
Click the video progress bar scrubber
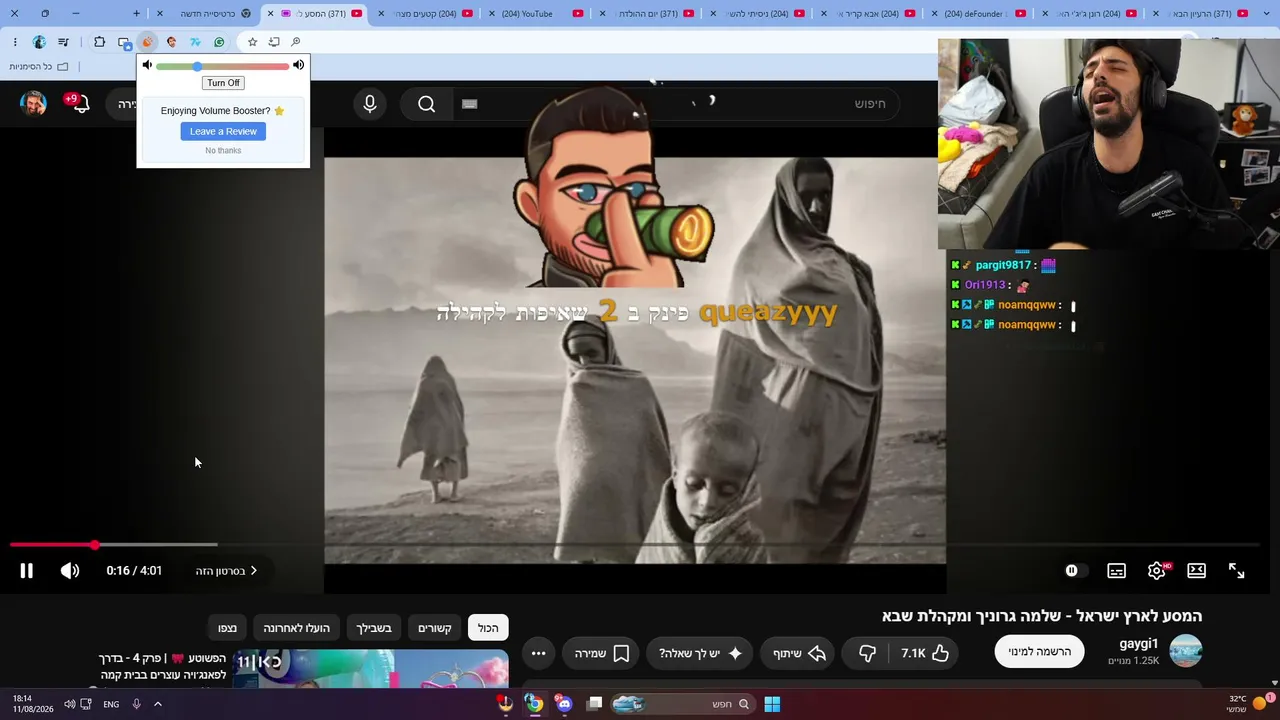click(94, 545)
